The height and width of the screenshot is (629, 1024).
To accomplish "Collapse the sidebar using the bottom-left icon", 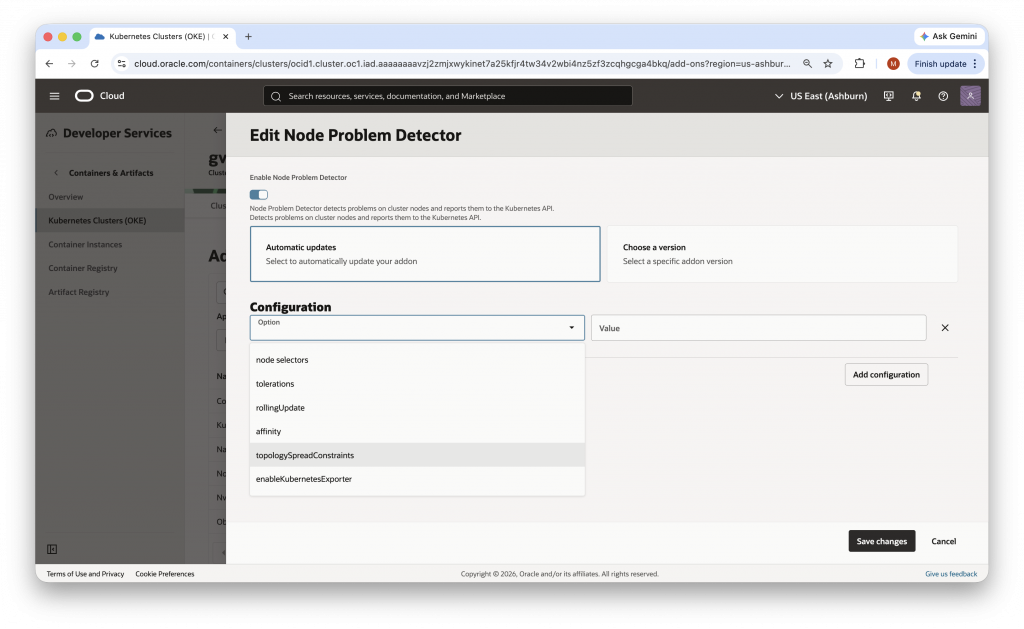I will click(52, 549).
